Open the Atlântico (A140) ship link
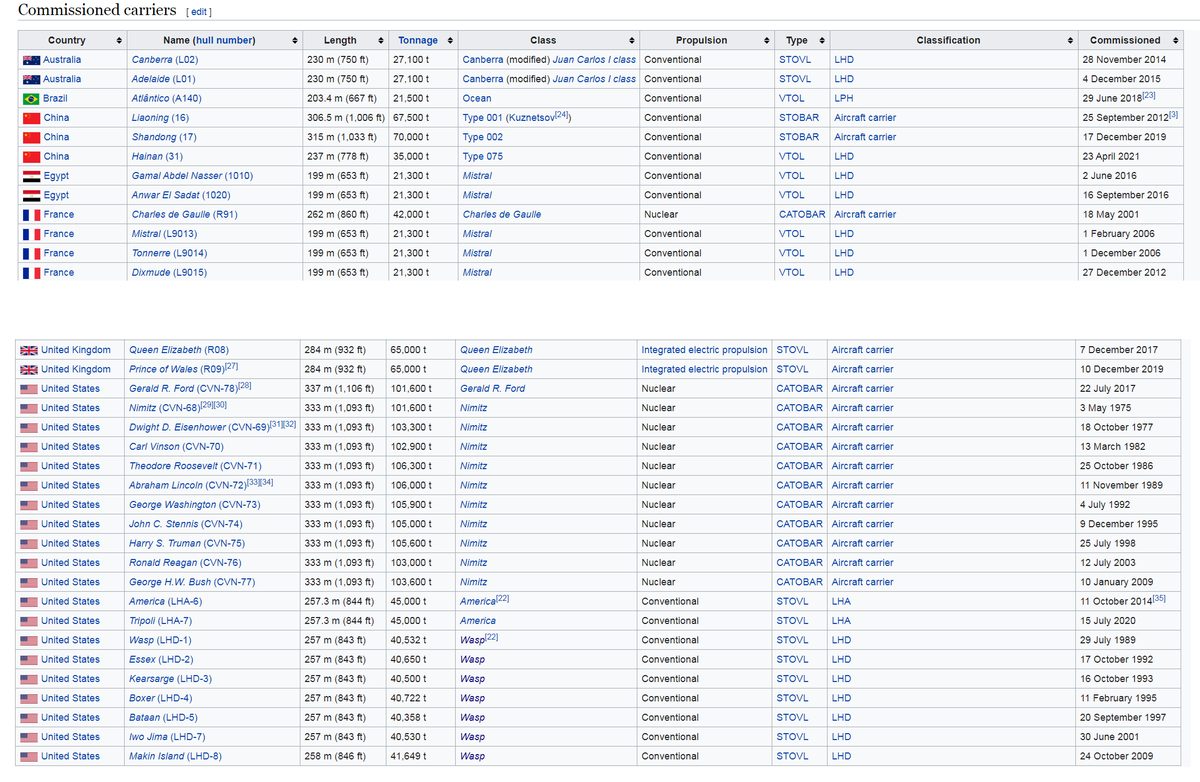The height and width of the screenshot is (782, 1200). tap(166, 99)
